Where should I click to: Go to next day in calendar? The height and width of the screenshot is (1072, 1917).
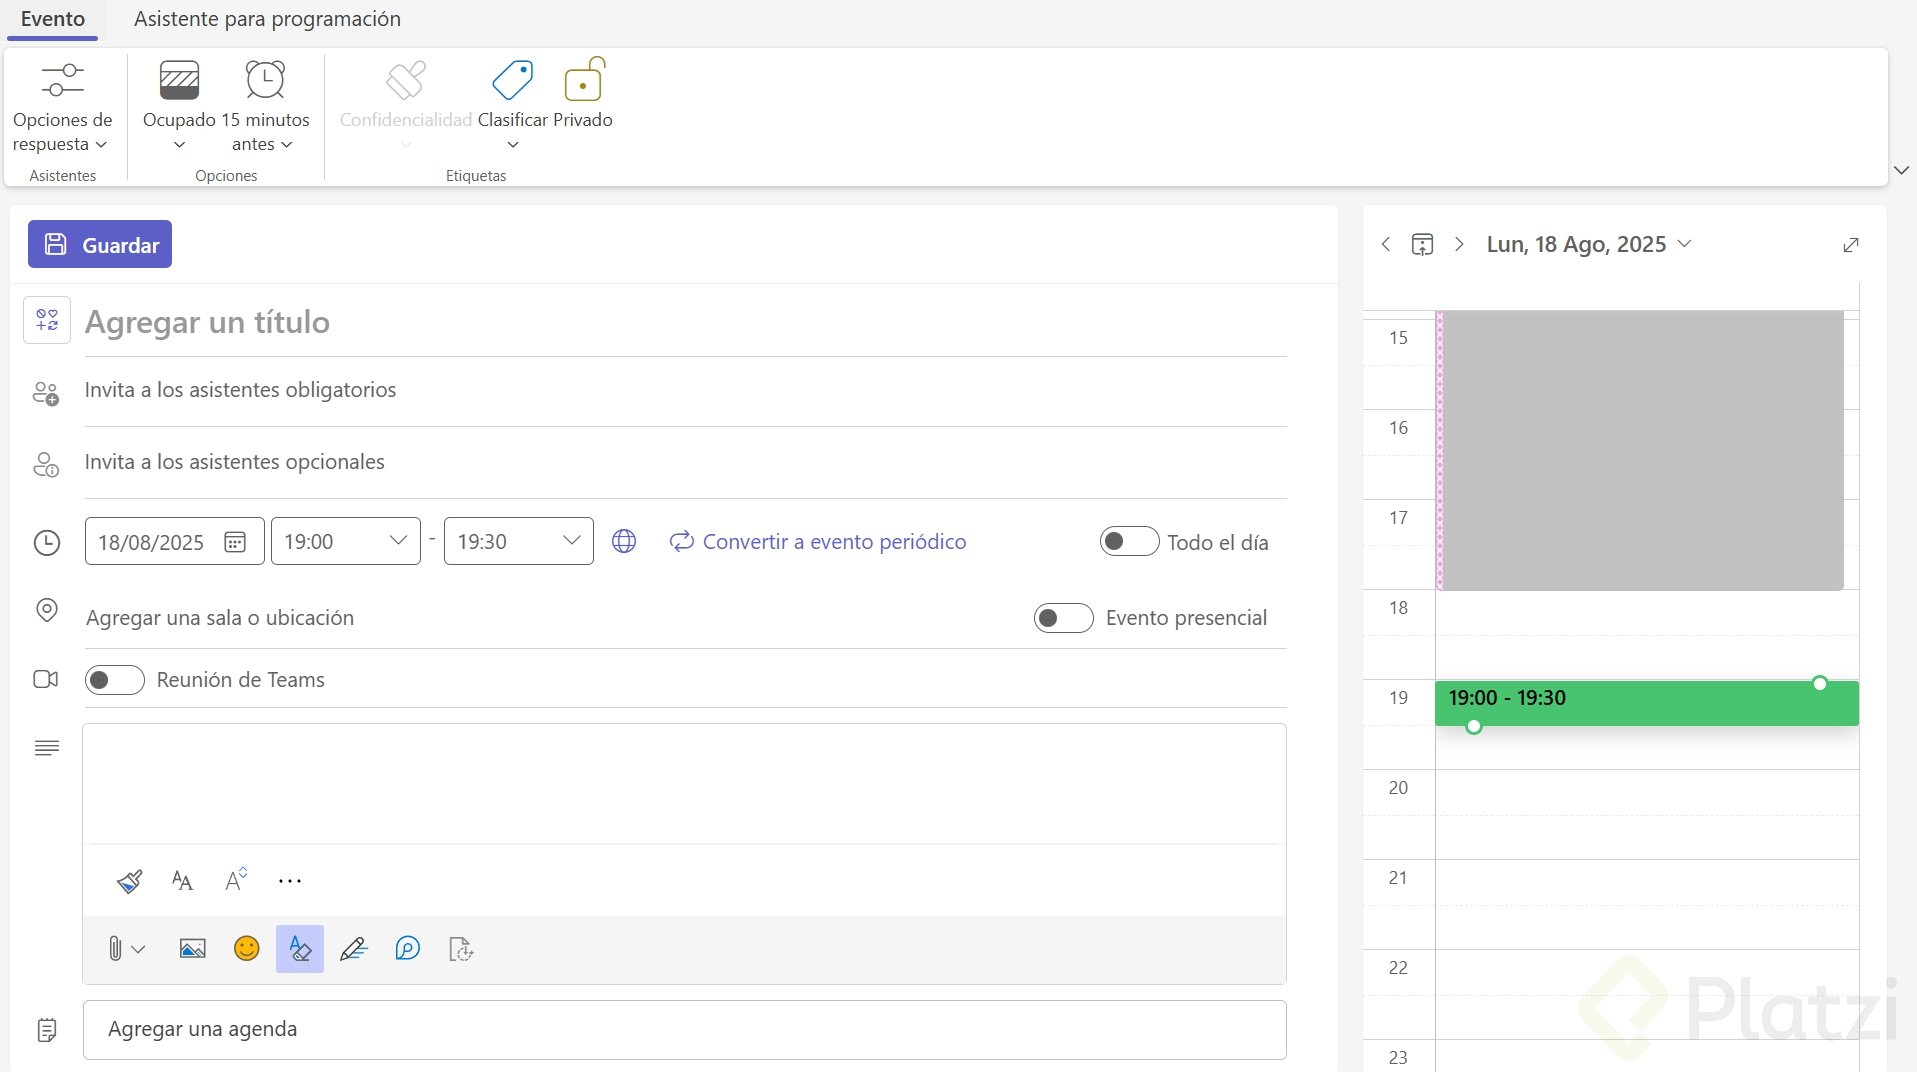coord(1459,244)
